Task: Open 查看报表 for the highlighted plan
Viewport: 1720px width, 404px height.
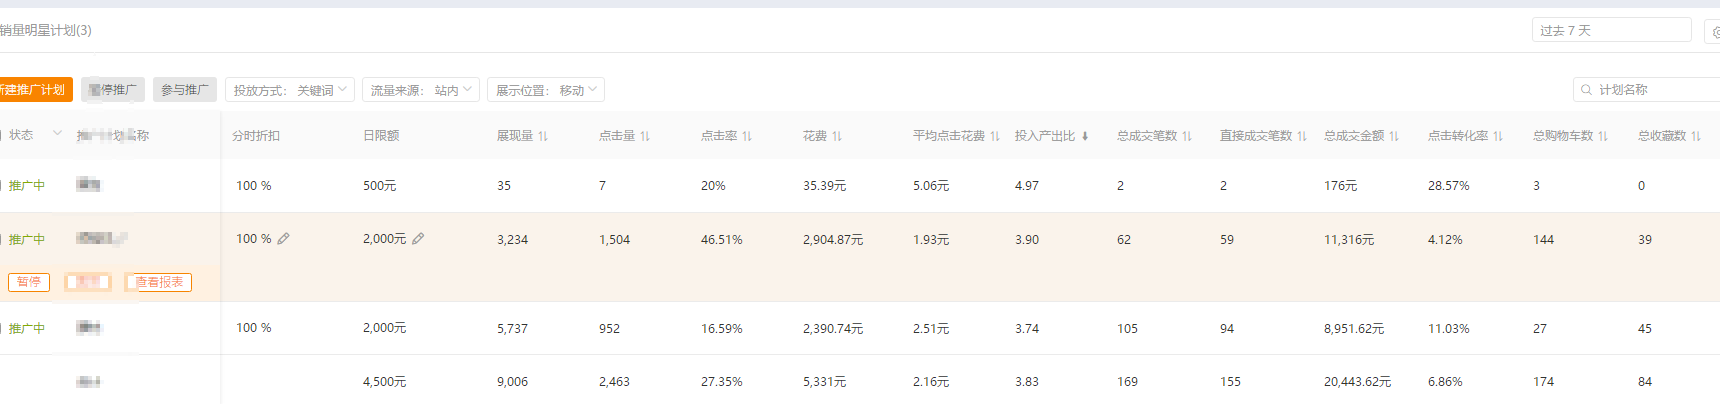Action: coord(159,282)
